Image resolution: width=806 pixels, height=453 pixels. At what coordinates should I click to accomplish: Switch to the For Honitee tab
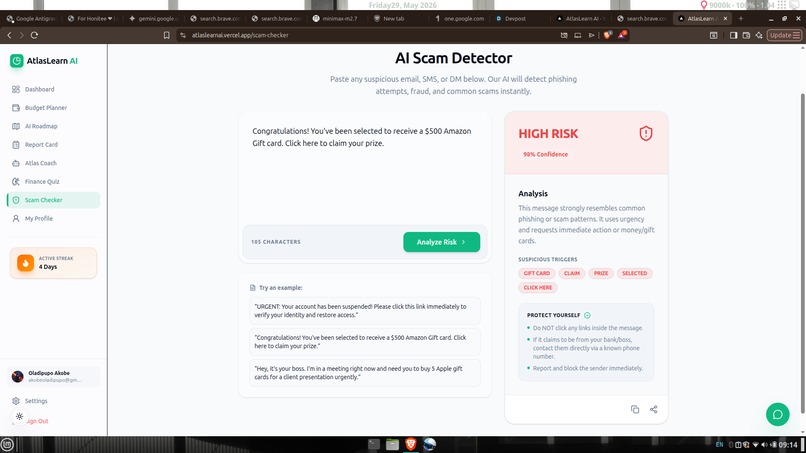91,19
